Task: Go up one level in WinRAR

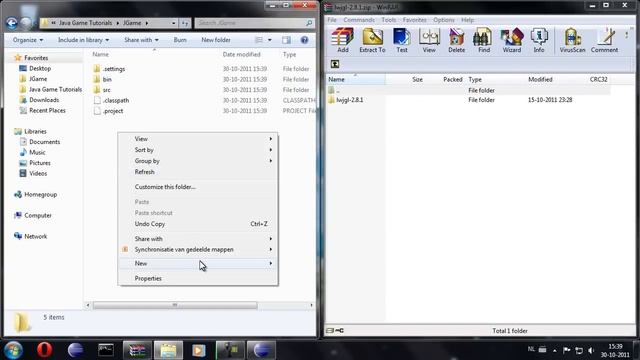Action: (x=335, y=64)
